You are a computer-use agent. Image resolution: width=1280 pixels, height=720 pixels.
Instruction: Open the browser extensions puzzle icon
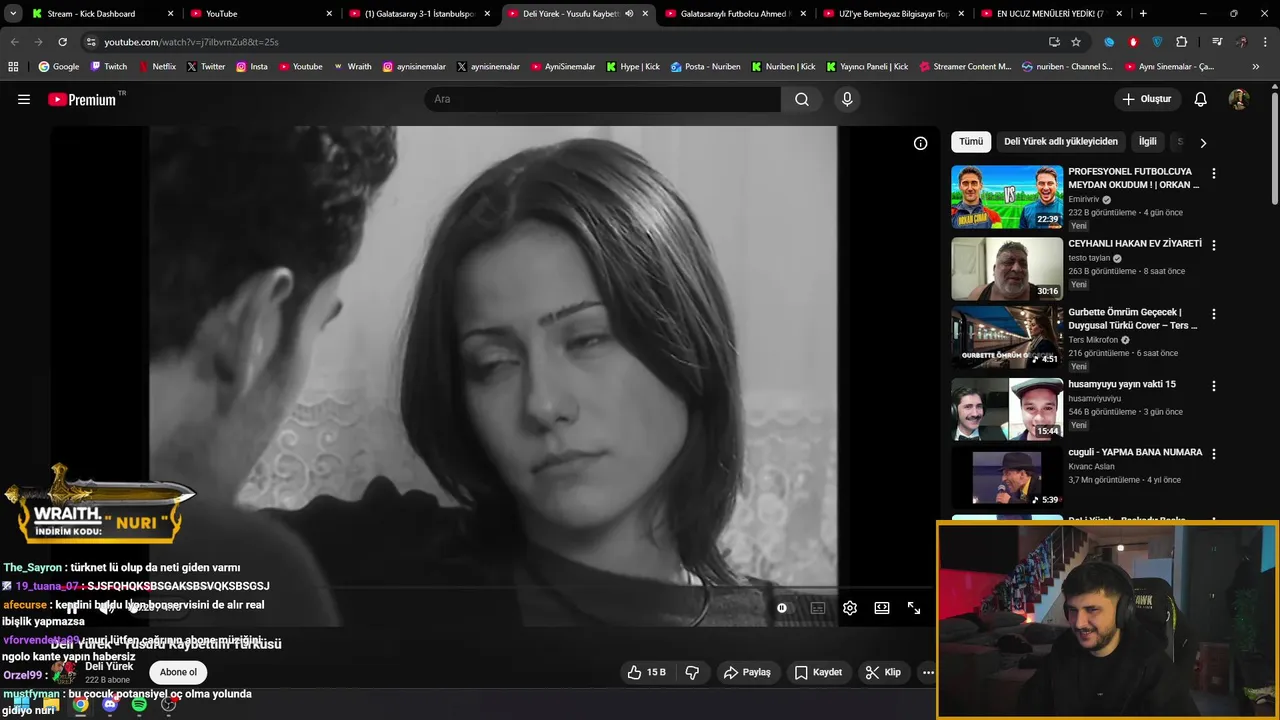(1181, 42)
